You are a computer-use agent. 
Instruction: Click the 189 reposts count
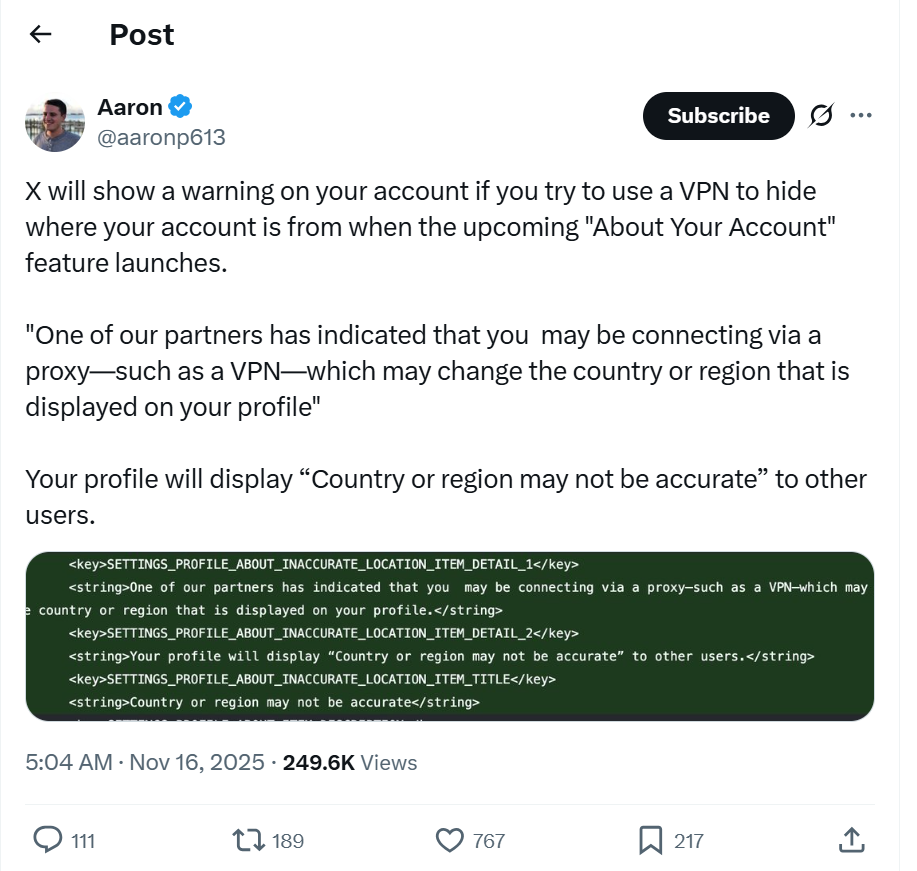[x=288, y=841]
